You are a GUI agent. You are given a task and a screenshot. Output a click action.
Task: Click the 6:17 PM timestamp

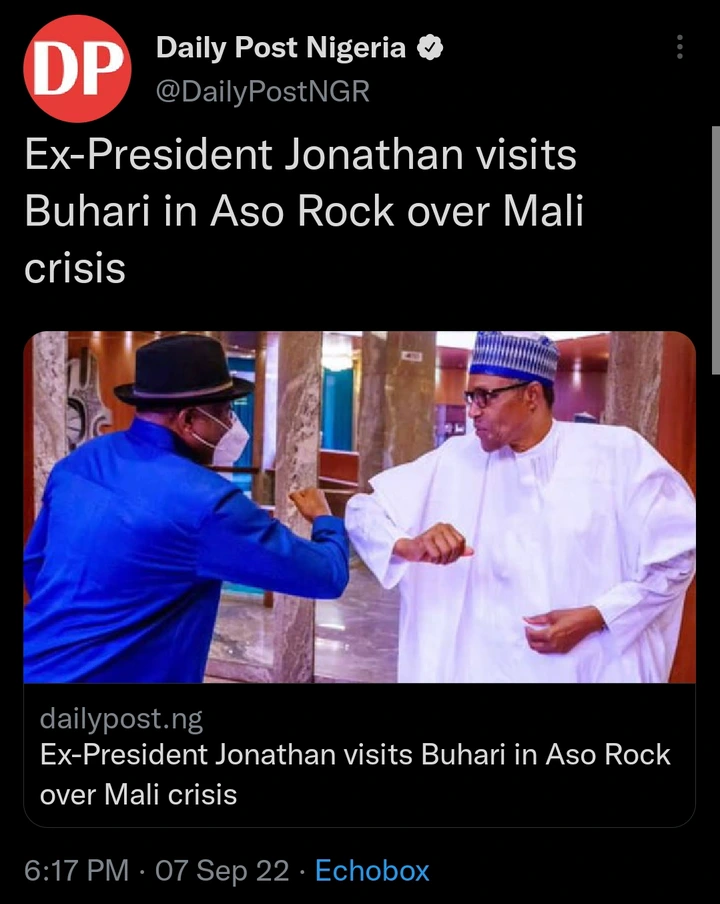pyautogui.click(x=76, y=870)
